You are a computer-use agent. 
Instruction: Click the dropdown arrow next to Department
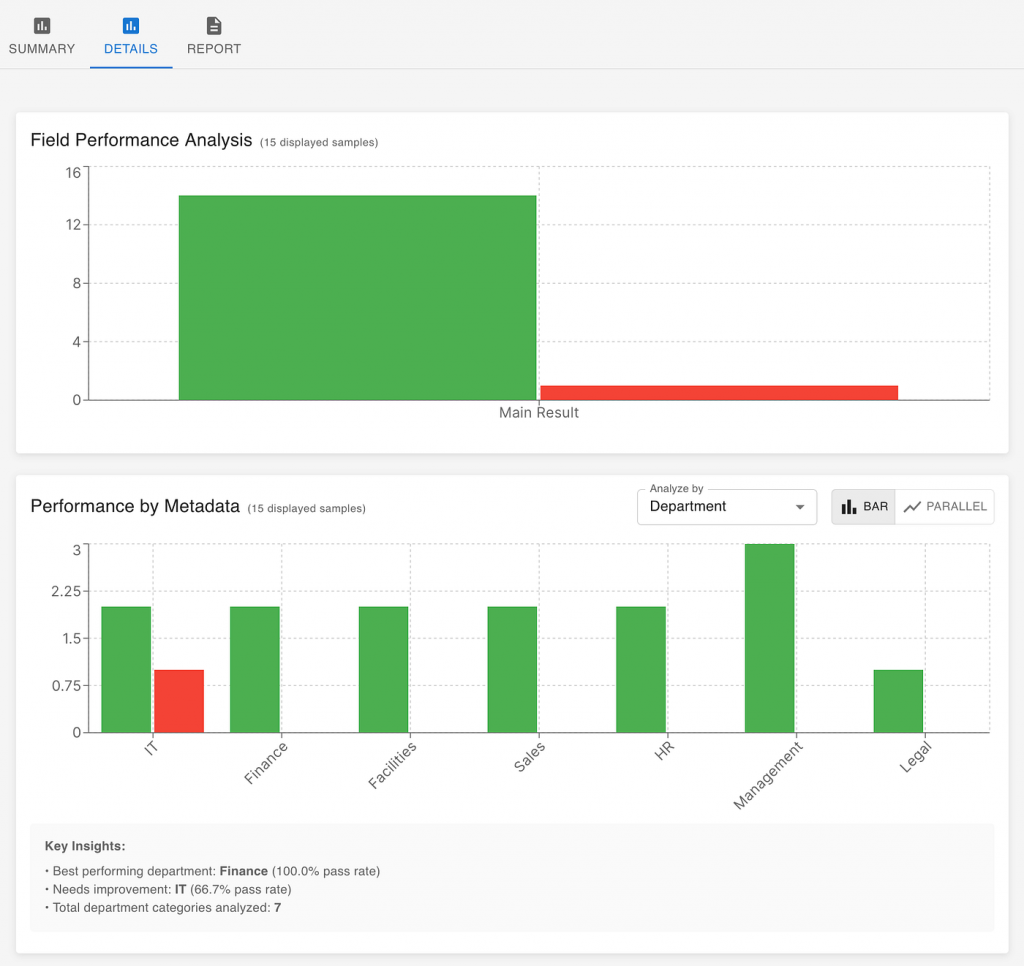(x=799, y=507)
